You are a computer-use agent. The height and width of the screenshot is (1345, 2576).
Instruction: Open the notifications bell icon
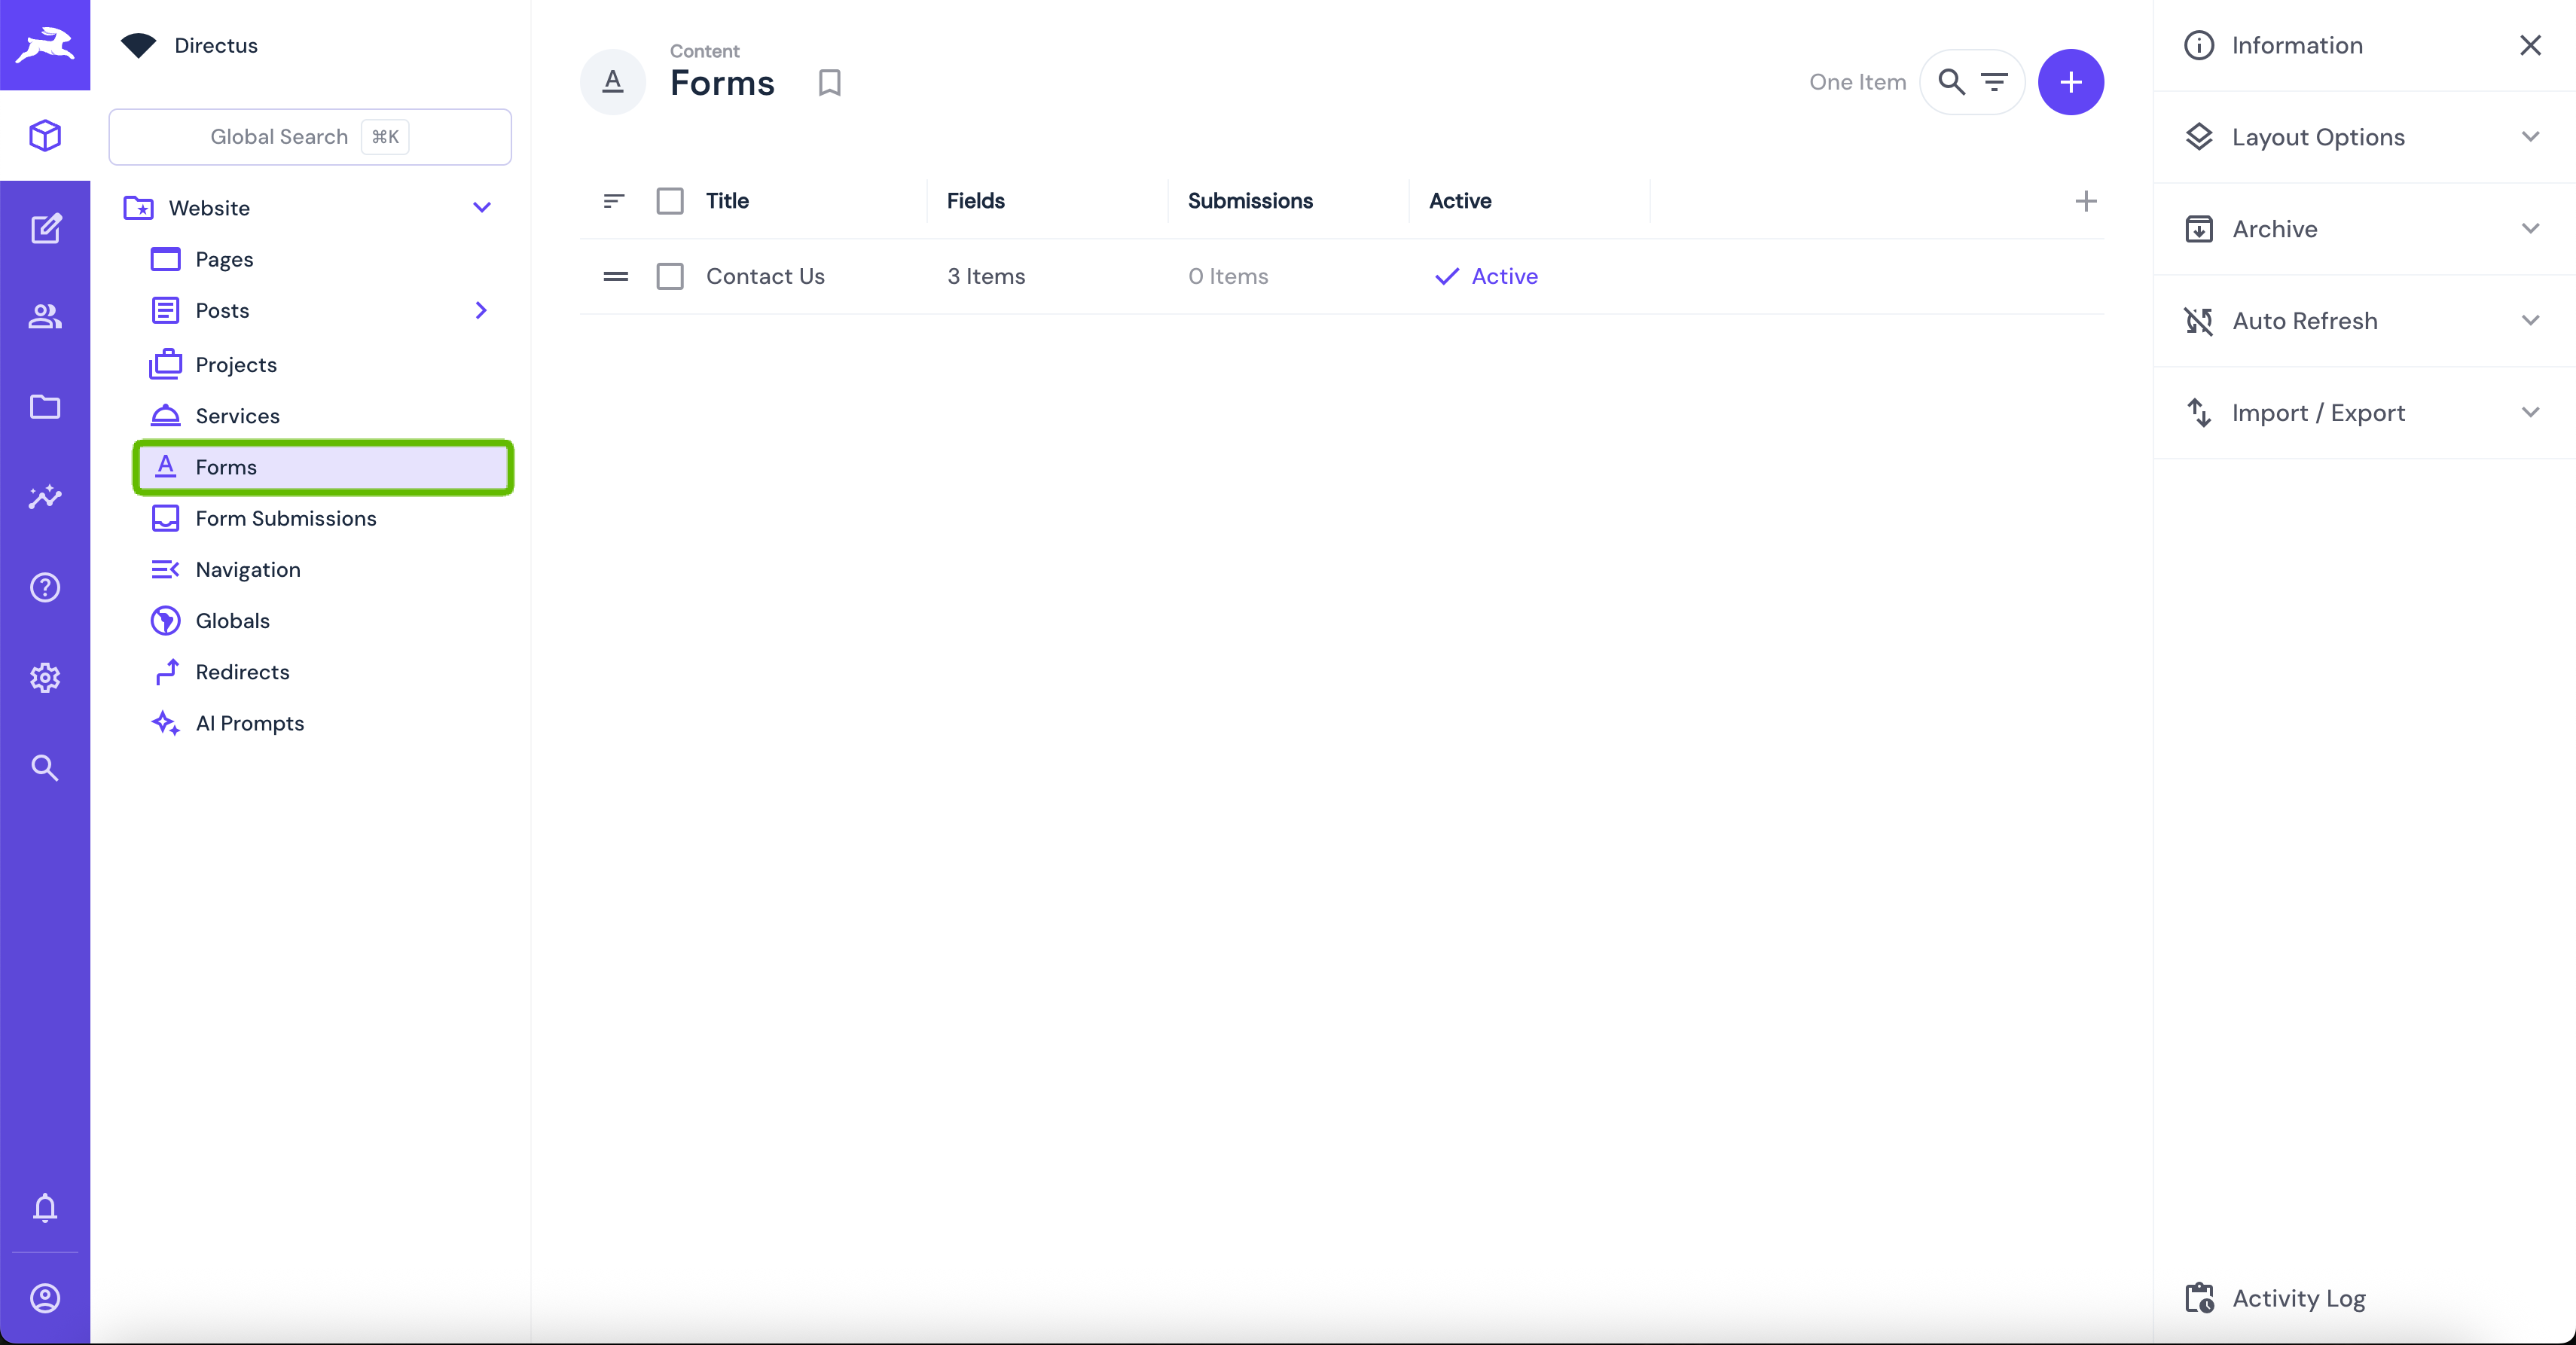[45, 1208]
